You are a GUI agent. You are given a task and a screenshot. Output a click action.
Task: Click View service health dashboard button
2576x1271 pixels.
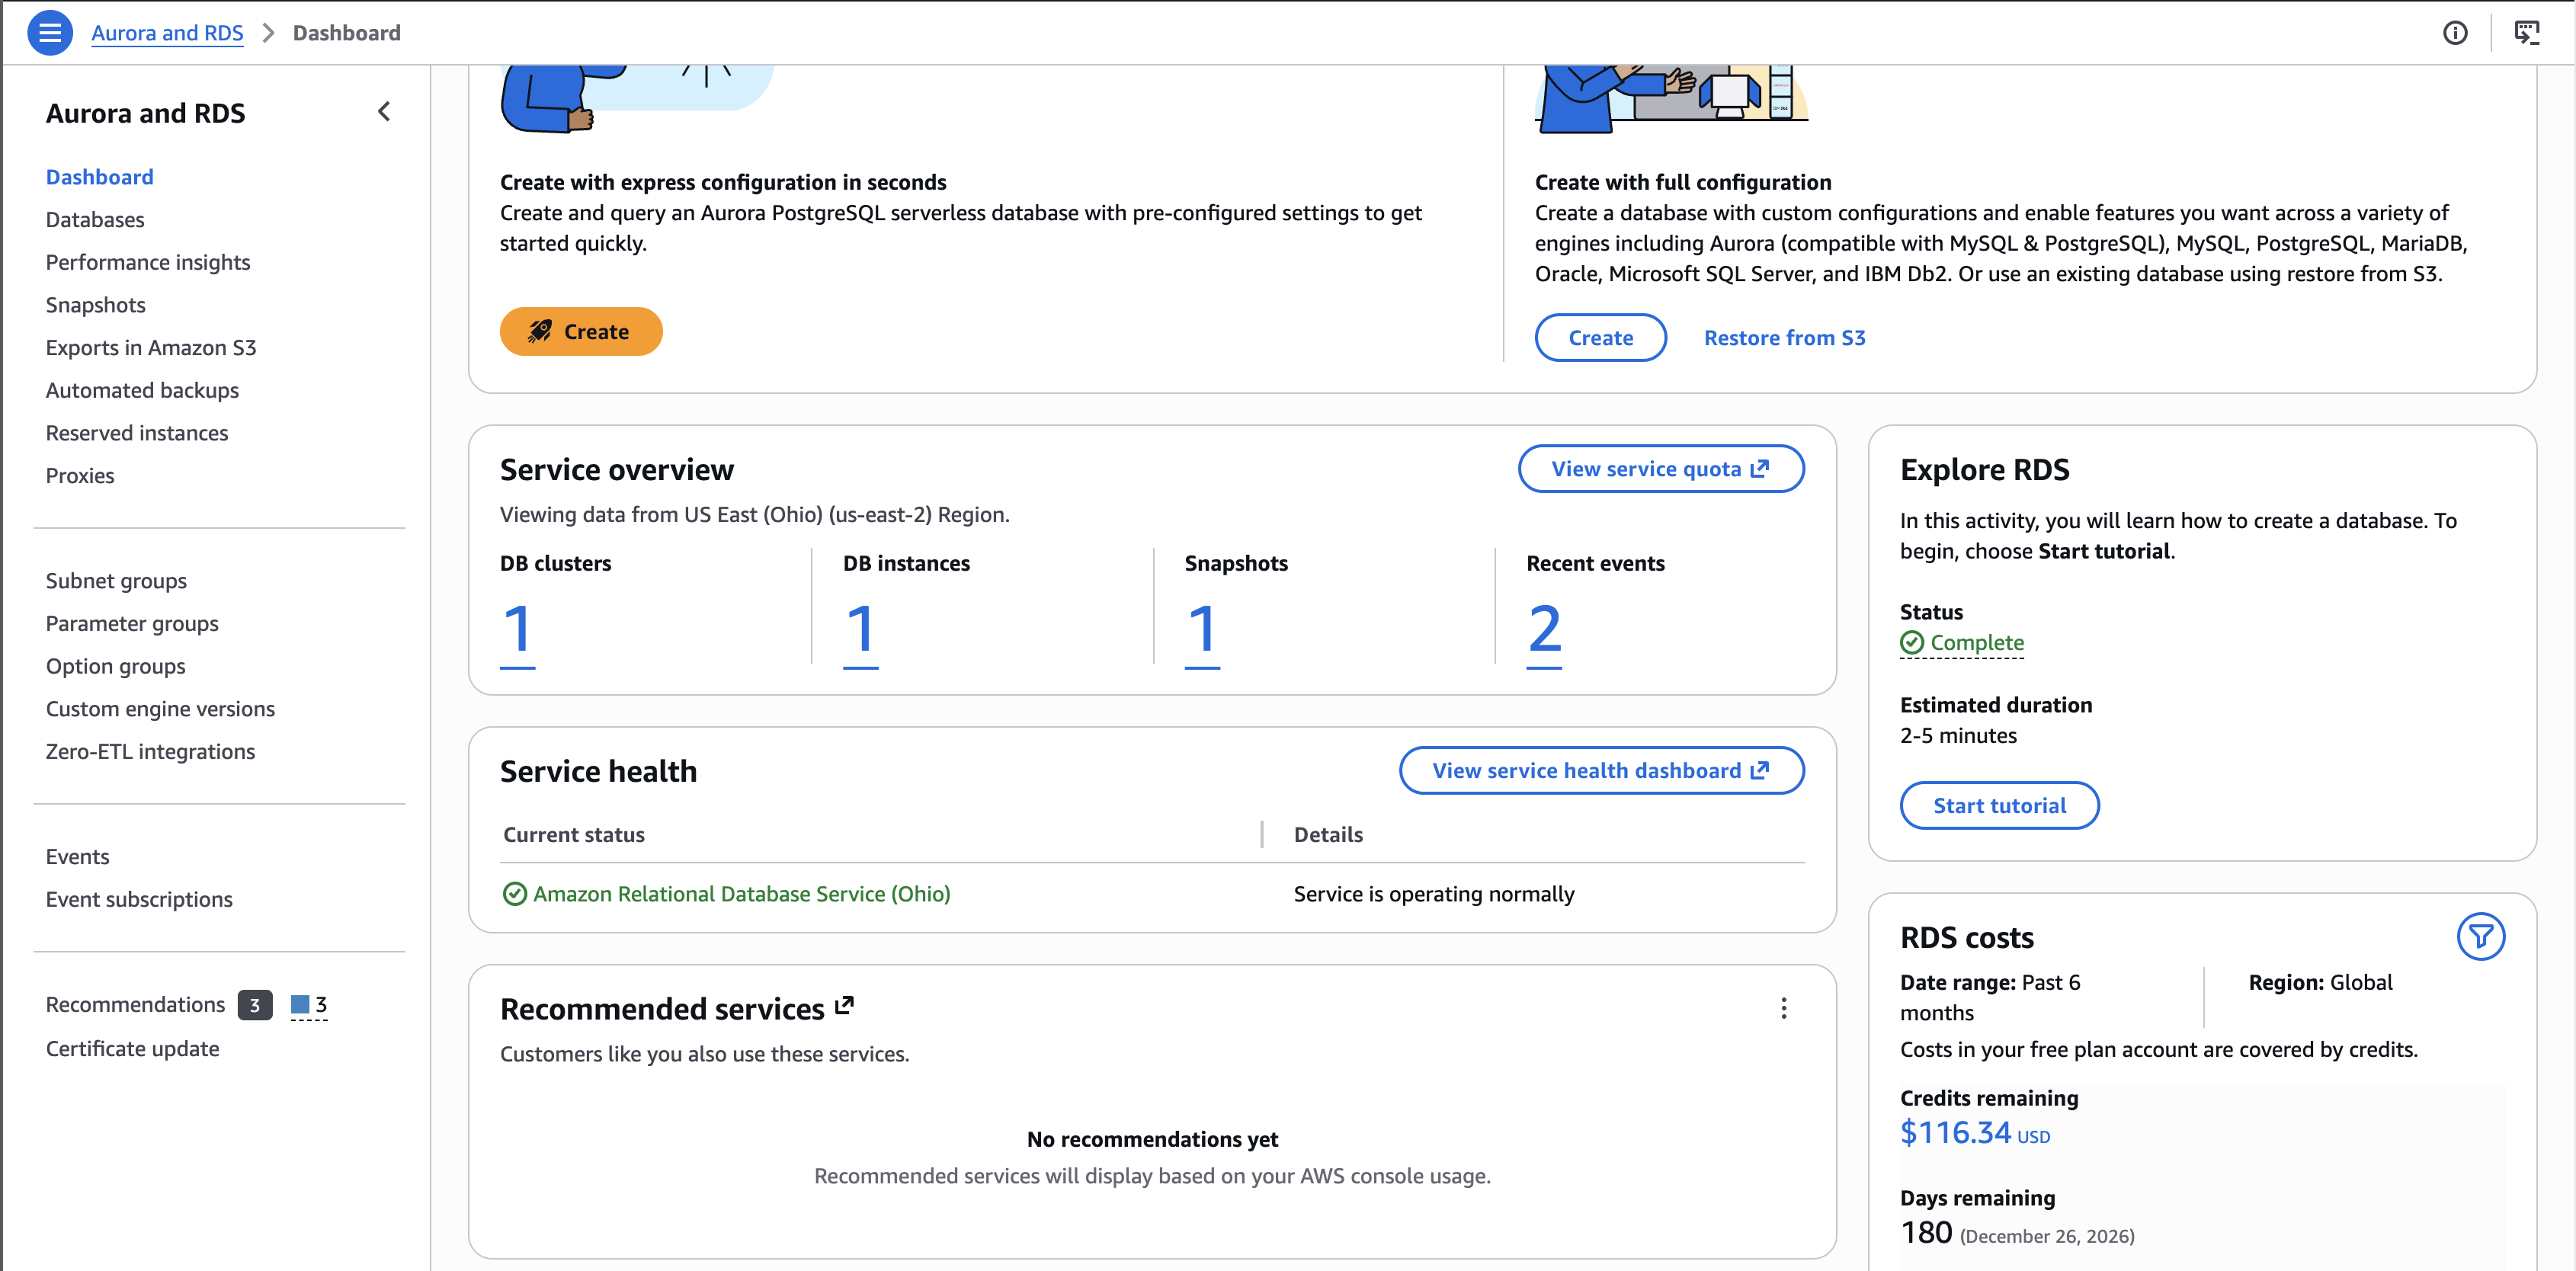[x=1601, y=771]
